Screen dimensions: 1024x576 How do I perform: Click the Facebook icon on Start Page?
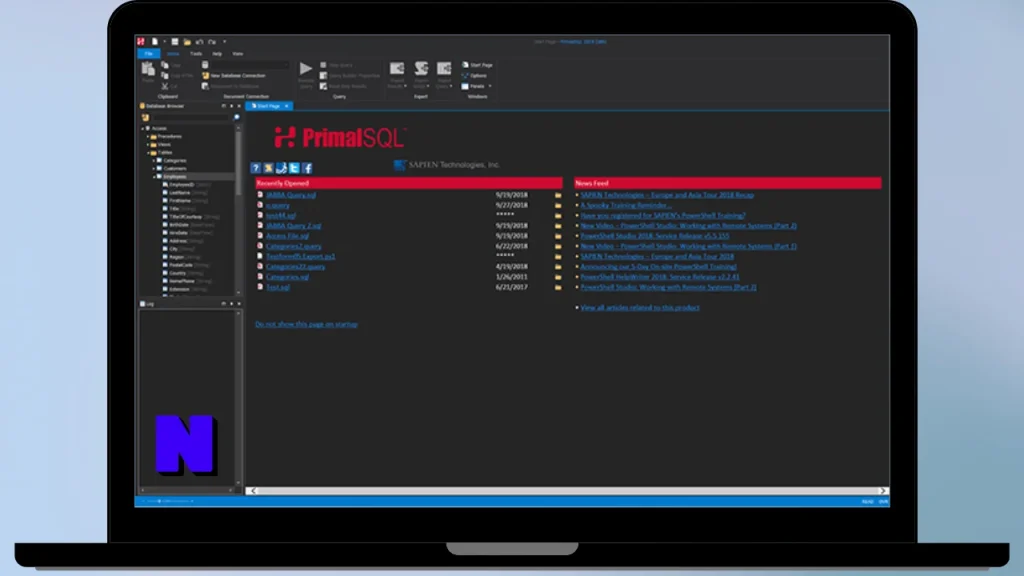point(308,168)
